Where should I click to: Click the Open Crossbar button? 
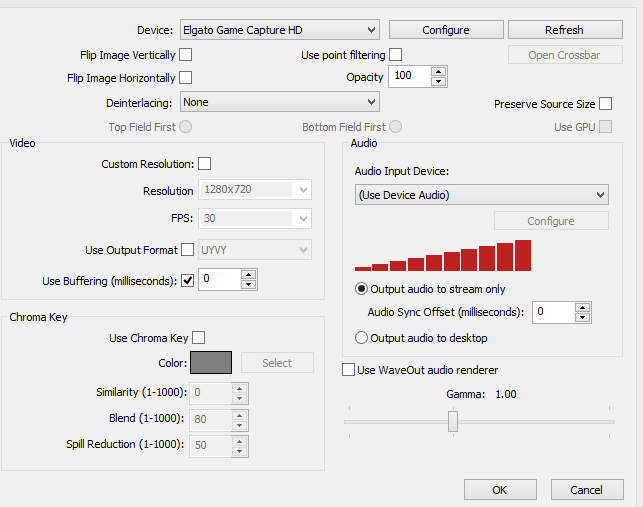point(565,55)
